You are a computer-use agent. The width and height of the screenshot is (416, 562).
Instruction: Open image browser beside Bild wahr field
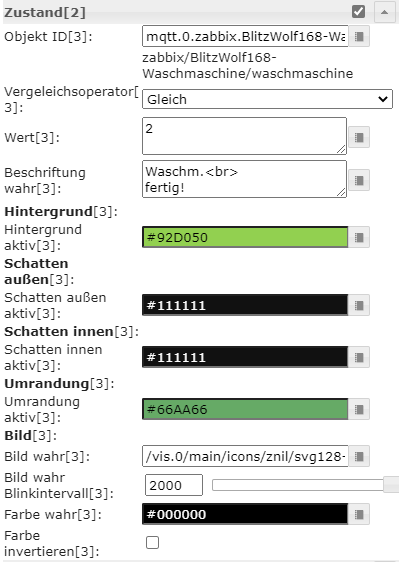pos(359,456)
